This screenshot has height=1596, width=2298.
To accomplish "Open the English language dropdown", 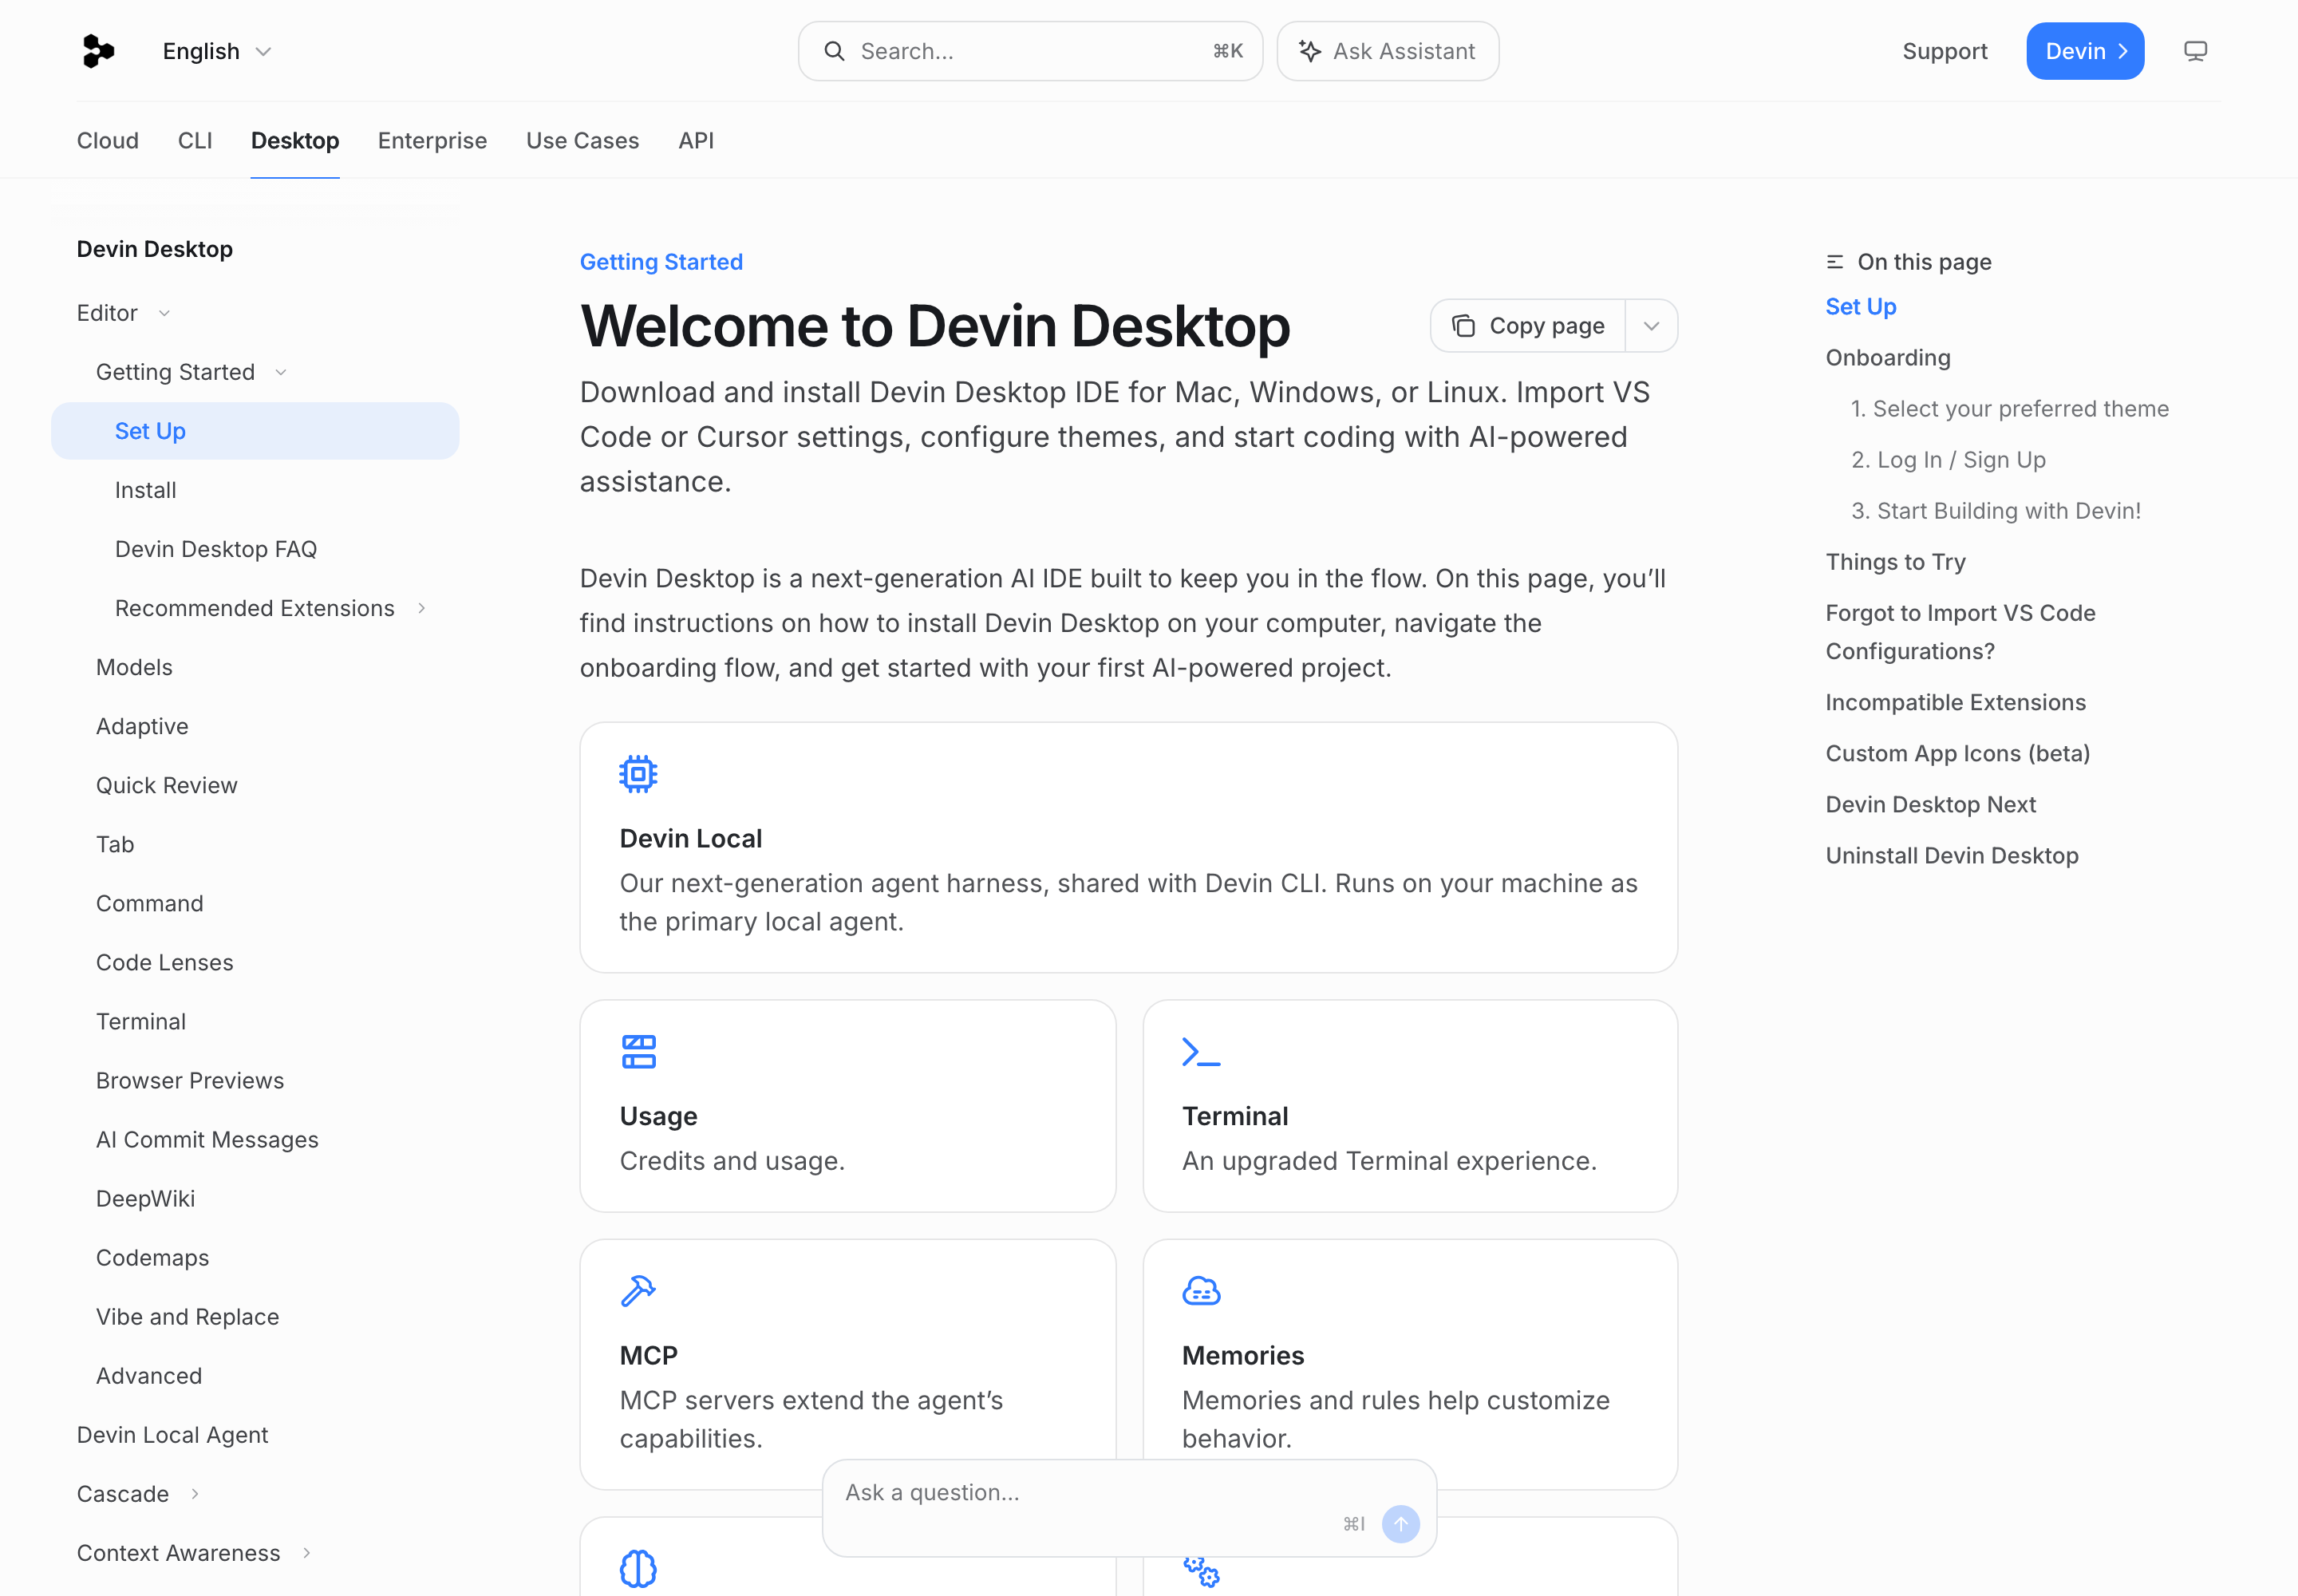I will pos(217,51).
